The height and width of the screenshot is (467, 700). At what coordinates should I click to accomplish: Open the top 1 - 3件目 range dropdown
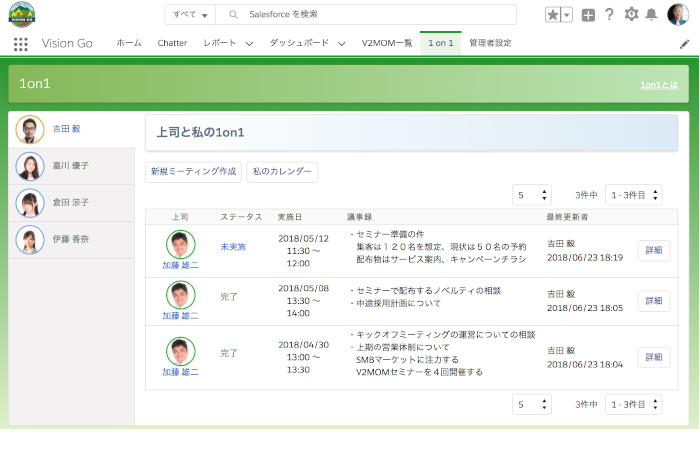point(633,195)
